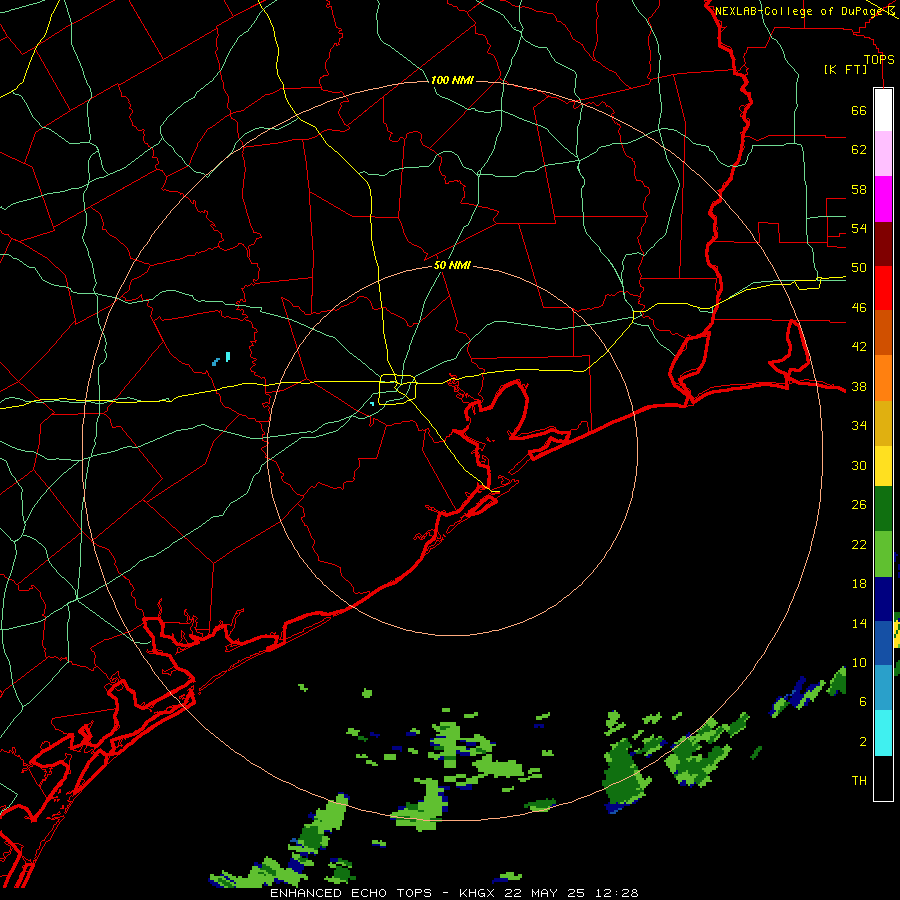Click the legend value "50"
900x900 pixels.
click(x=859, y=268)
